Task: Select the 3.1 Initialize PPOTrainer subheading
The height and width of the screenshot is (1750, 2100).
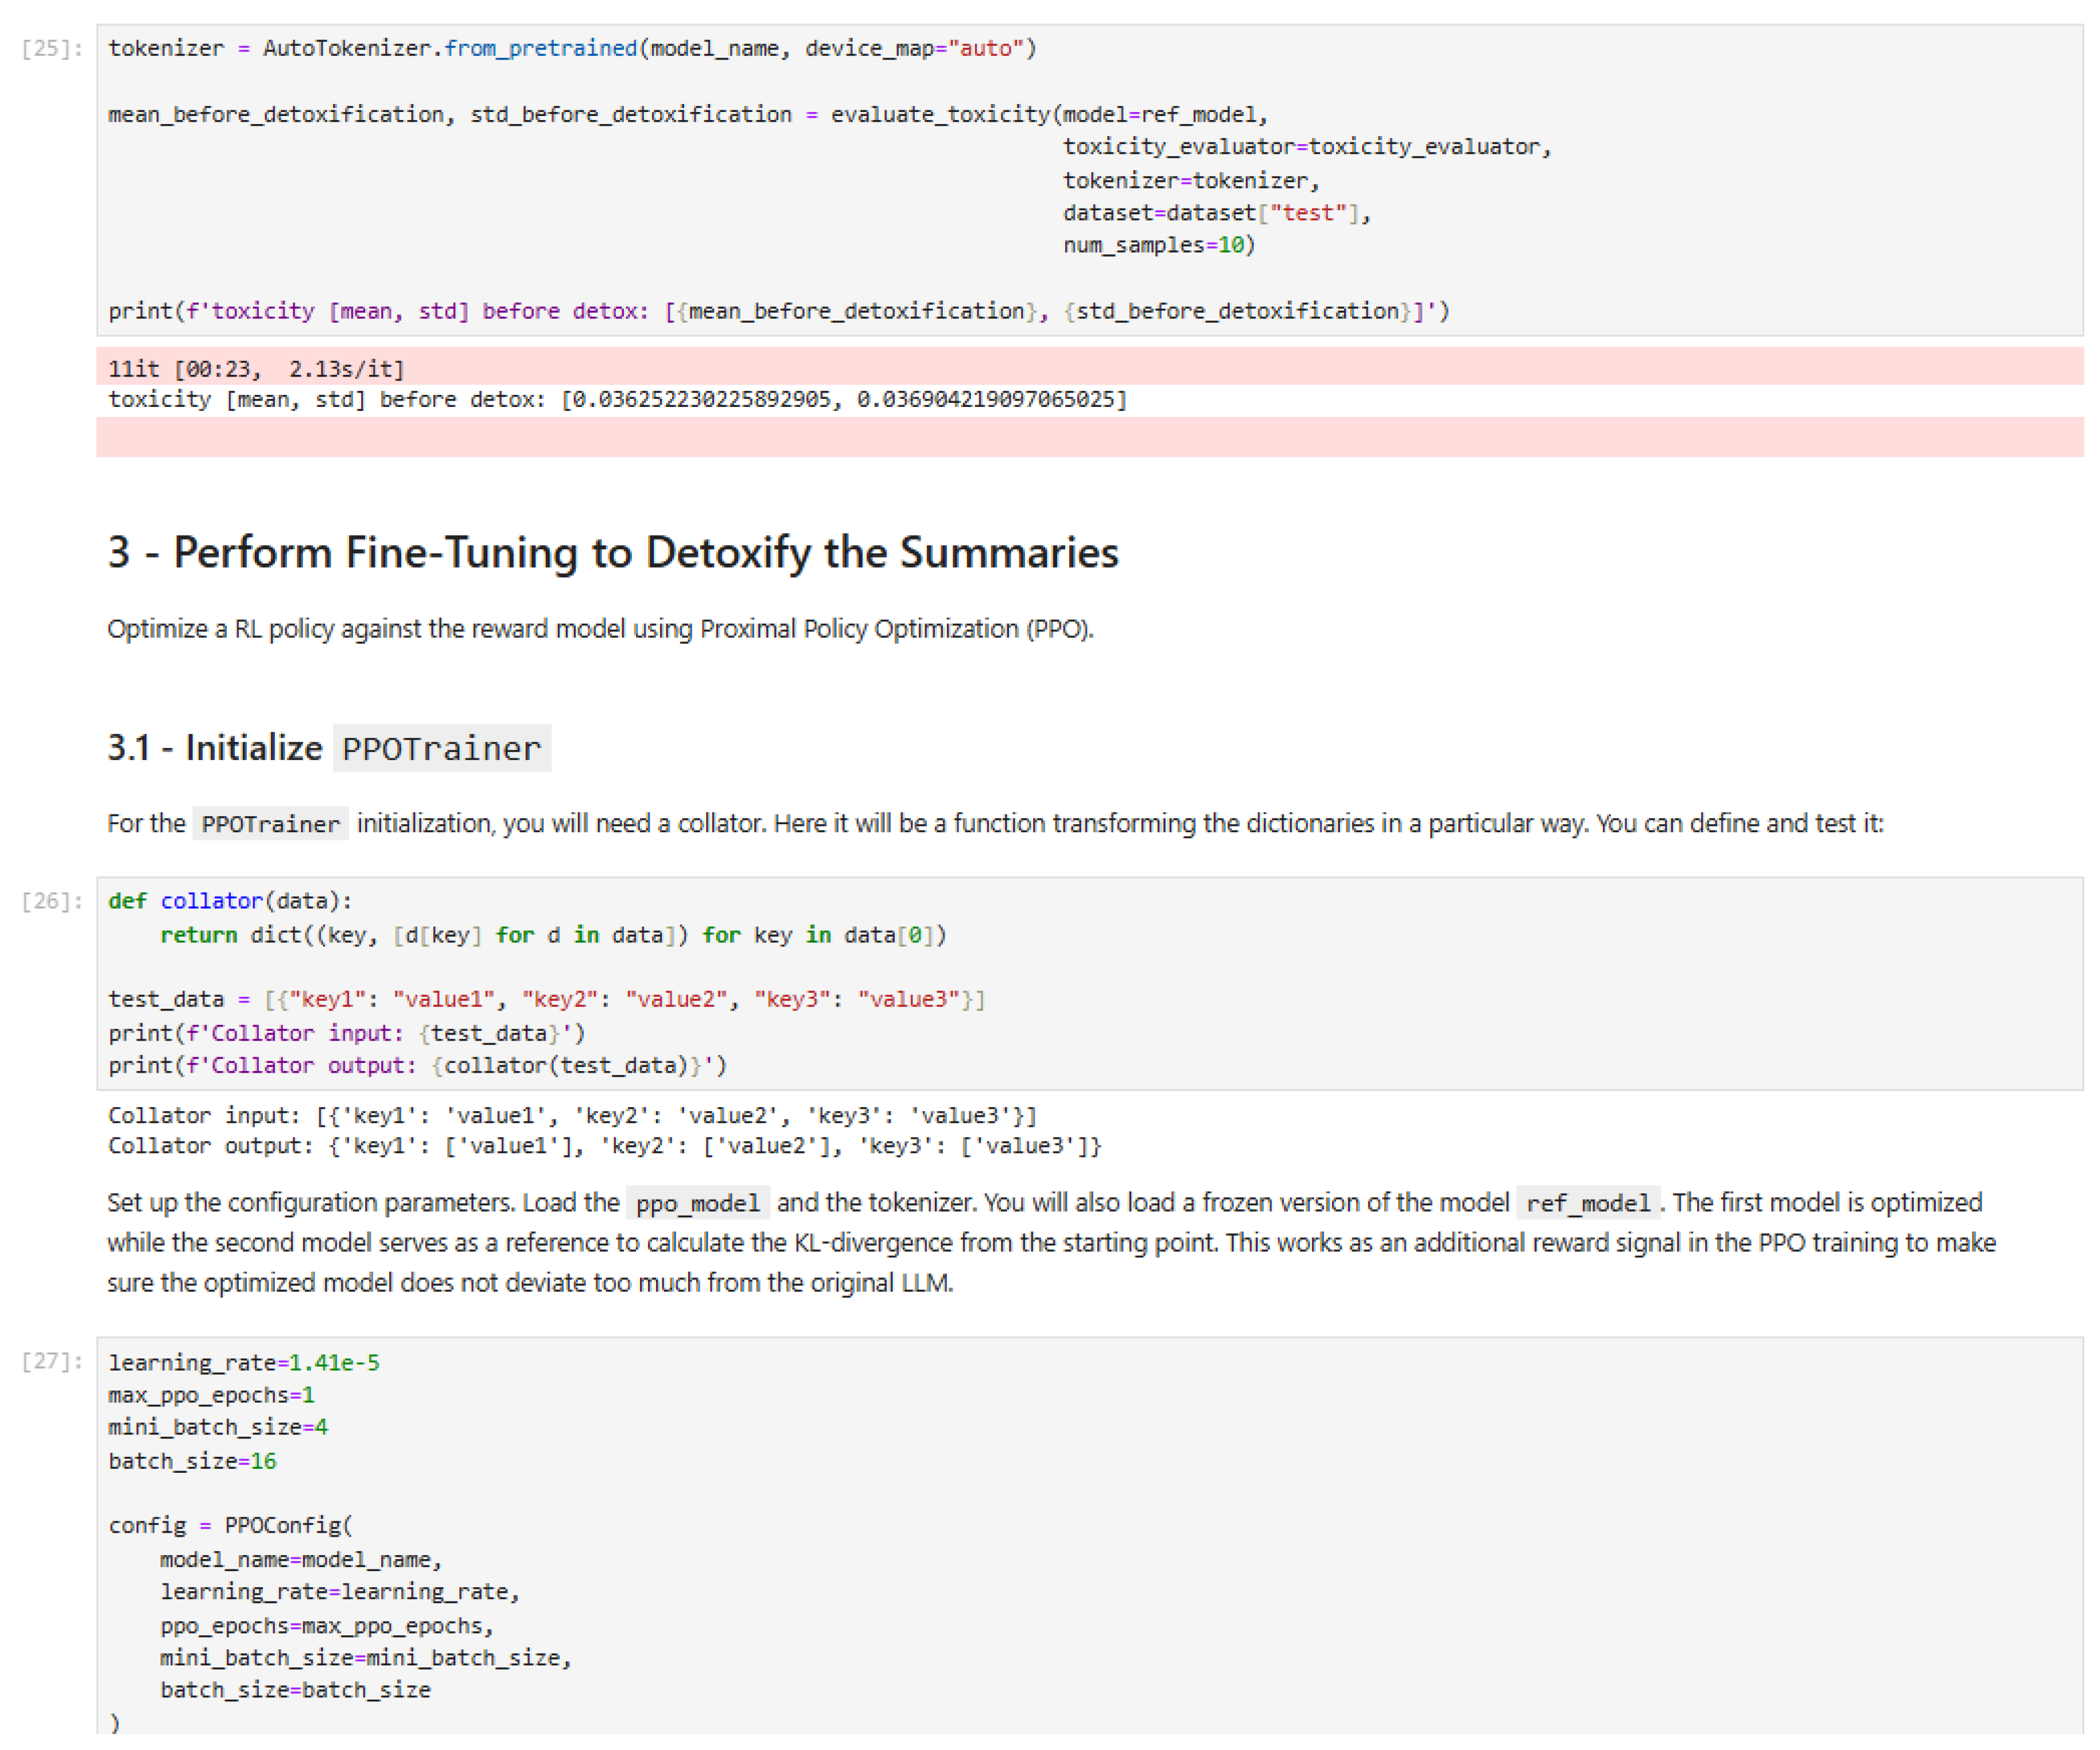Action: (328, 748)
